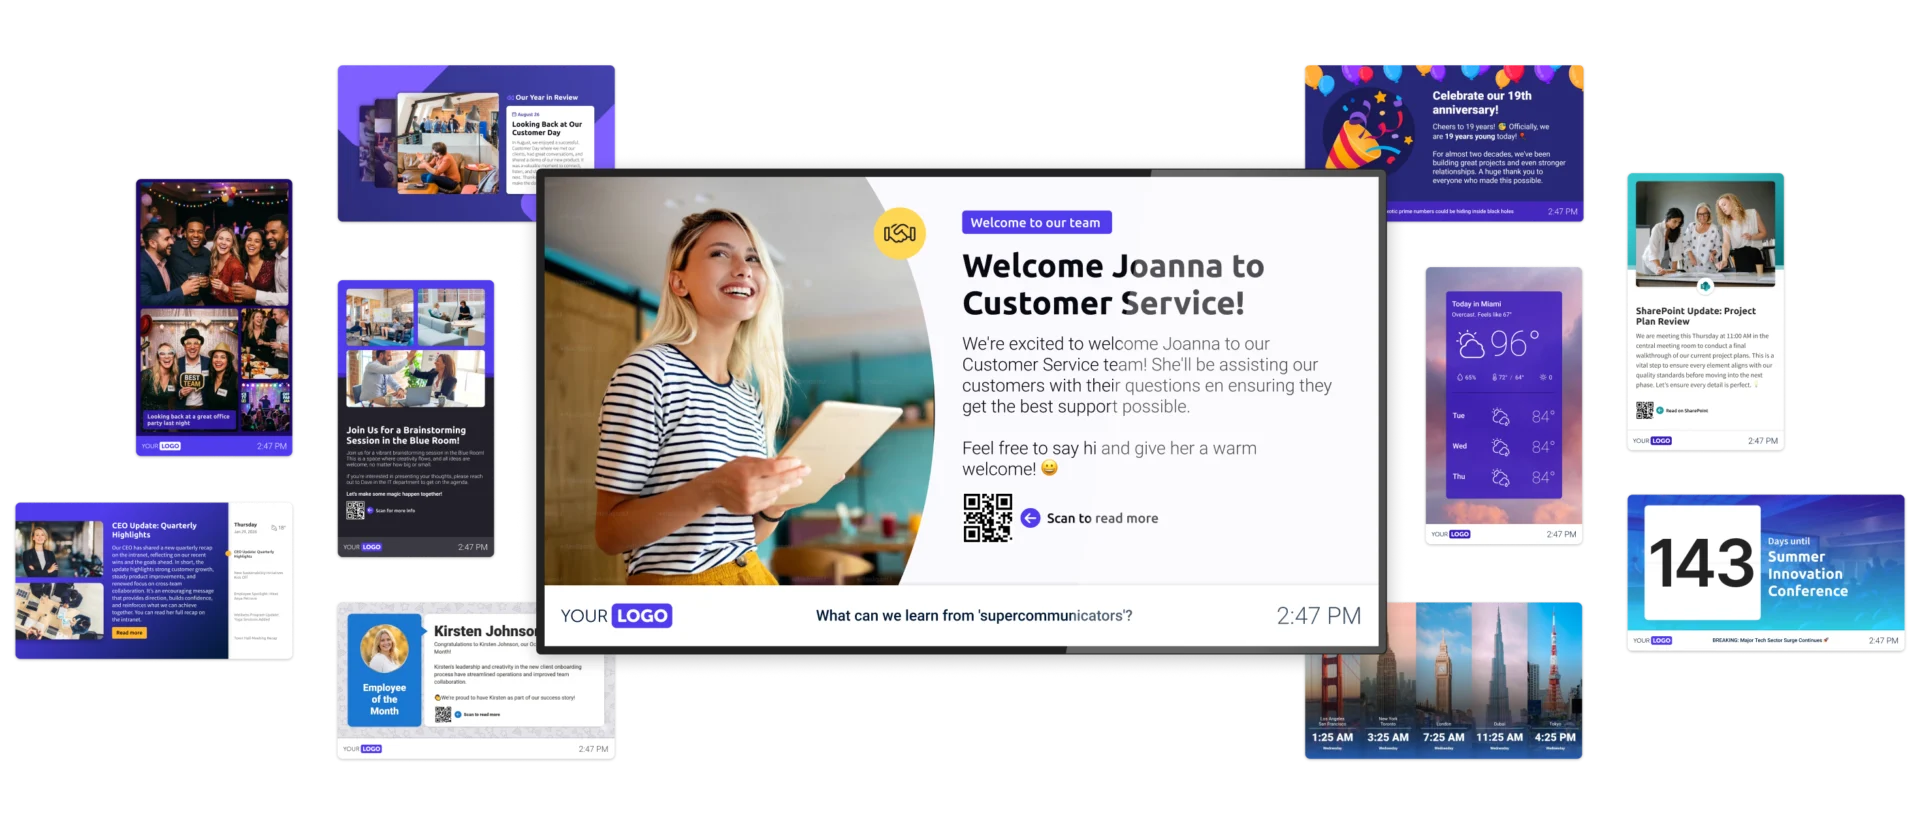Click the "Best Team" photo on the office party card
This screenshot has height=823, width=1920.
189,360
